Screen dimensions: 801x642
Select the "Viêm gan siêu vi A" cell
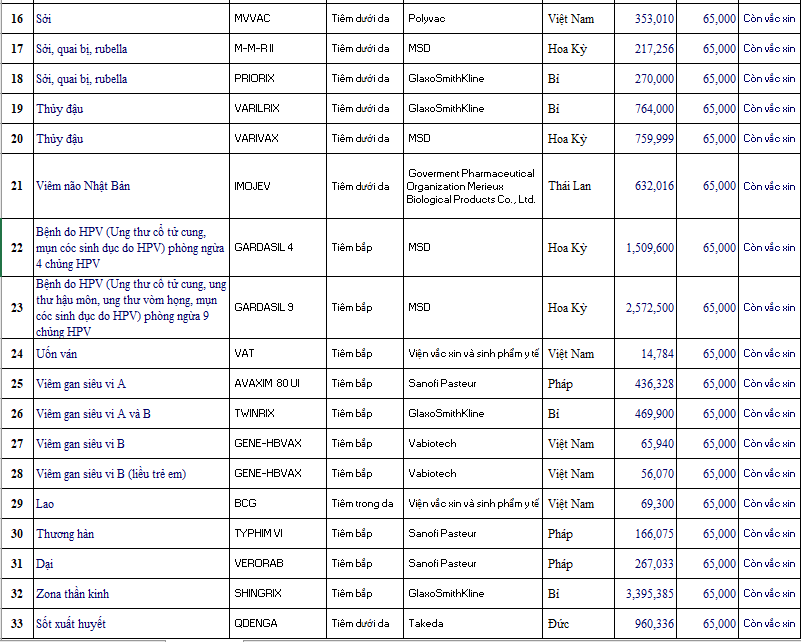[x=131, y=384]
